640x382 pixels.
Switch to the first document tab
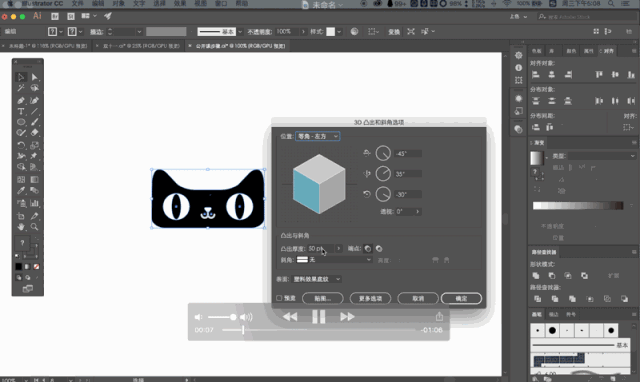pos(48,46)
